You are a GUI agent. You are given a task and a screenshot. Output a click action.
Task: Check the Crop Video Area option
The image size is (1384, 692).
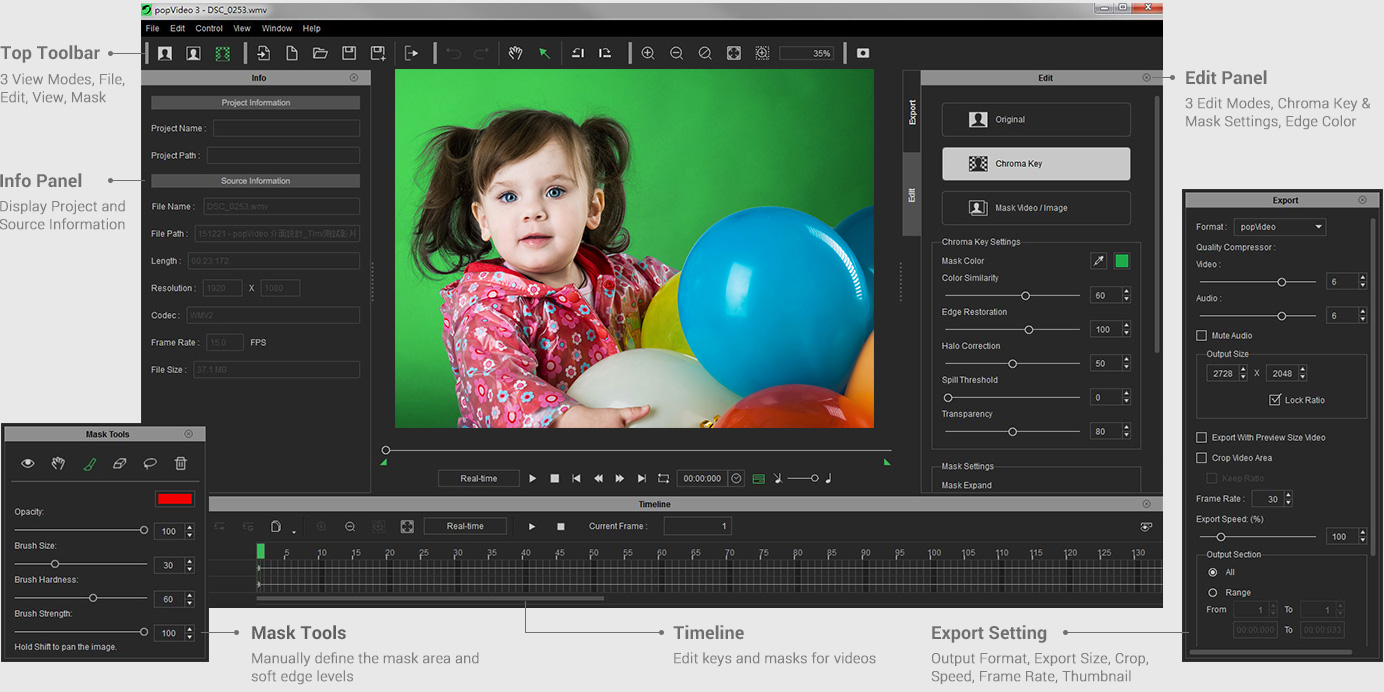click(x=1202, y=458)
